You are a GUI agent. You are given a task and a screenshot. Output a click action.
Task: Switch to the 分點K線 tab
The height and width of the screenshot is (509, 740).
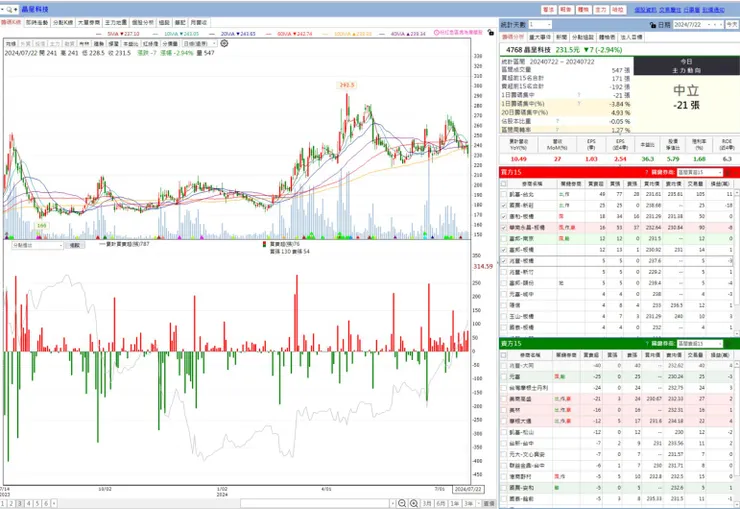(x=63, y=23)
